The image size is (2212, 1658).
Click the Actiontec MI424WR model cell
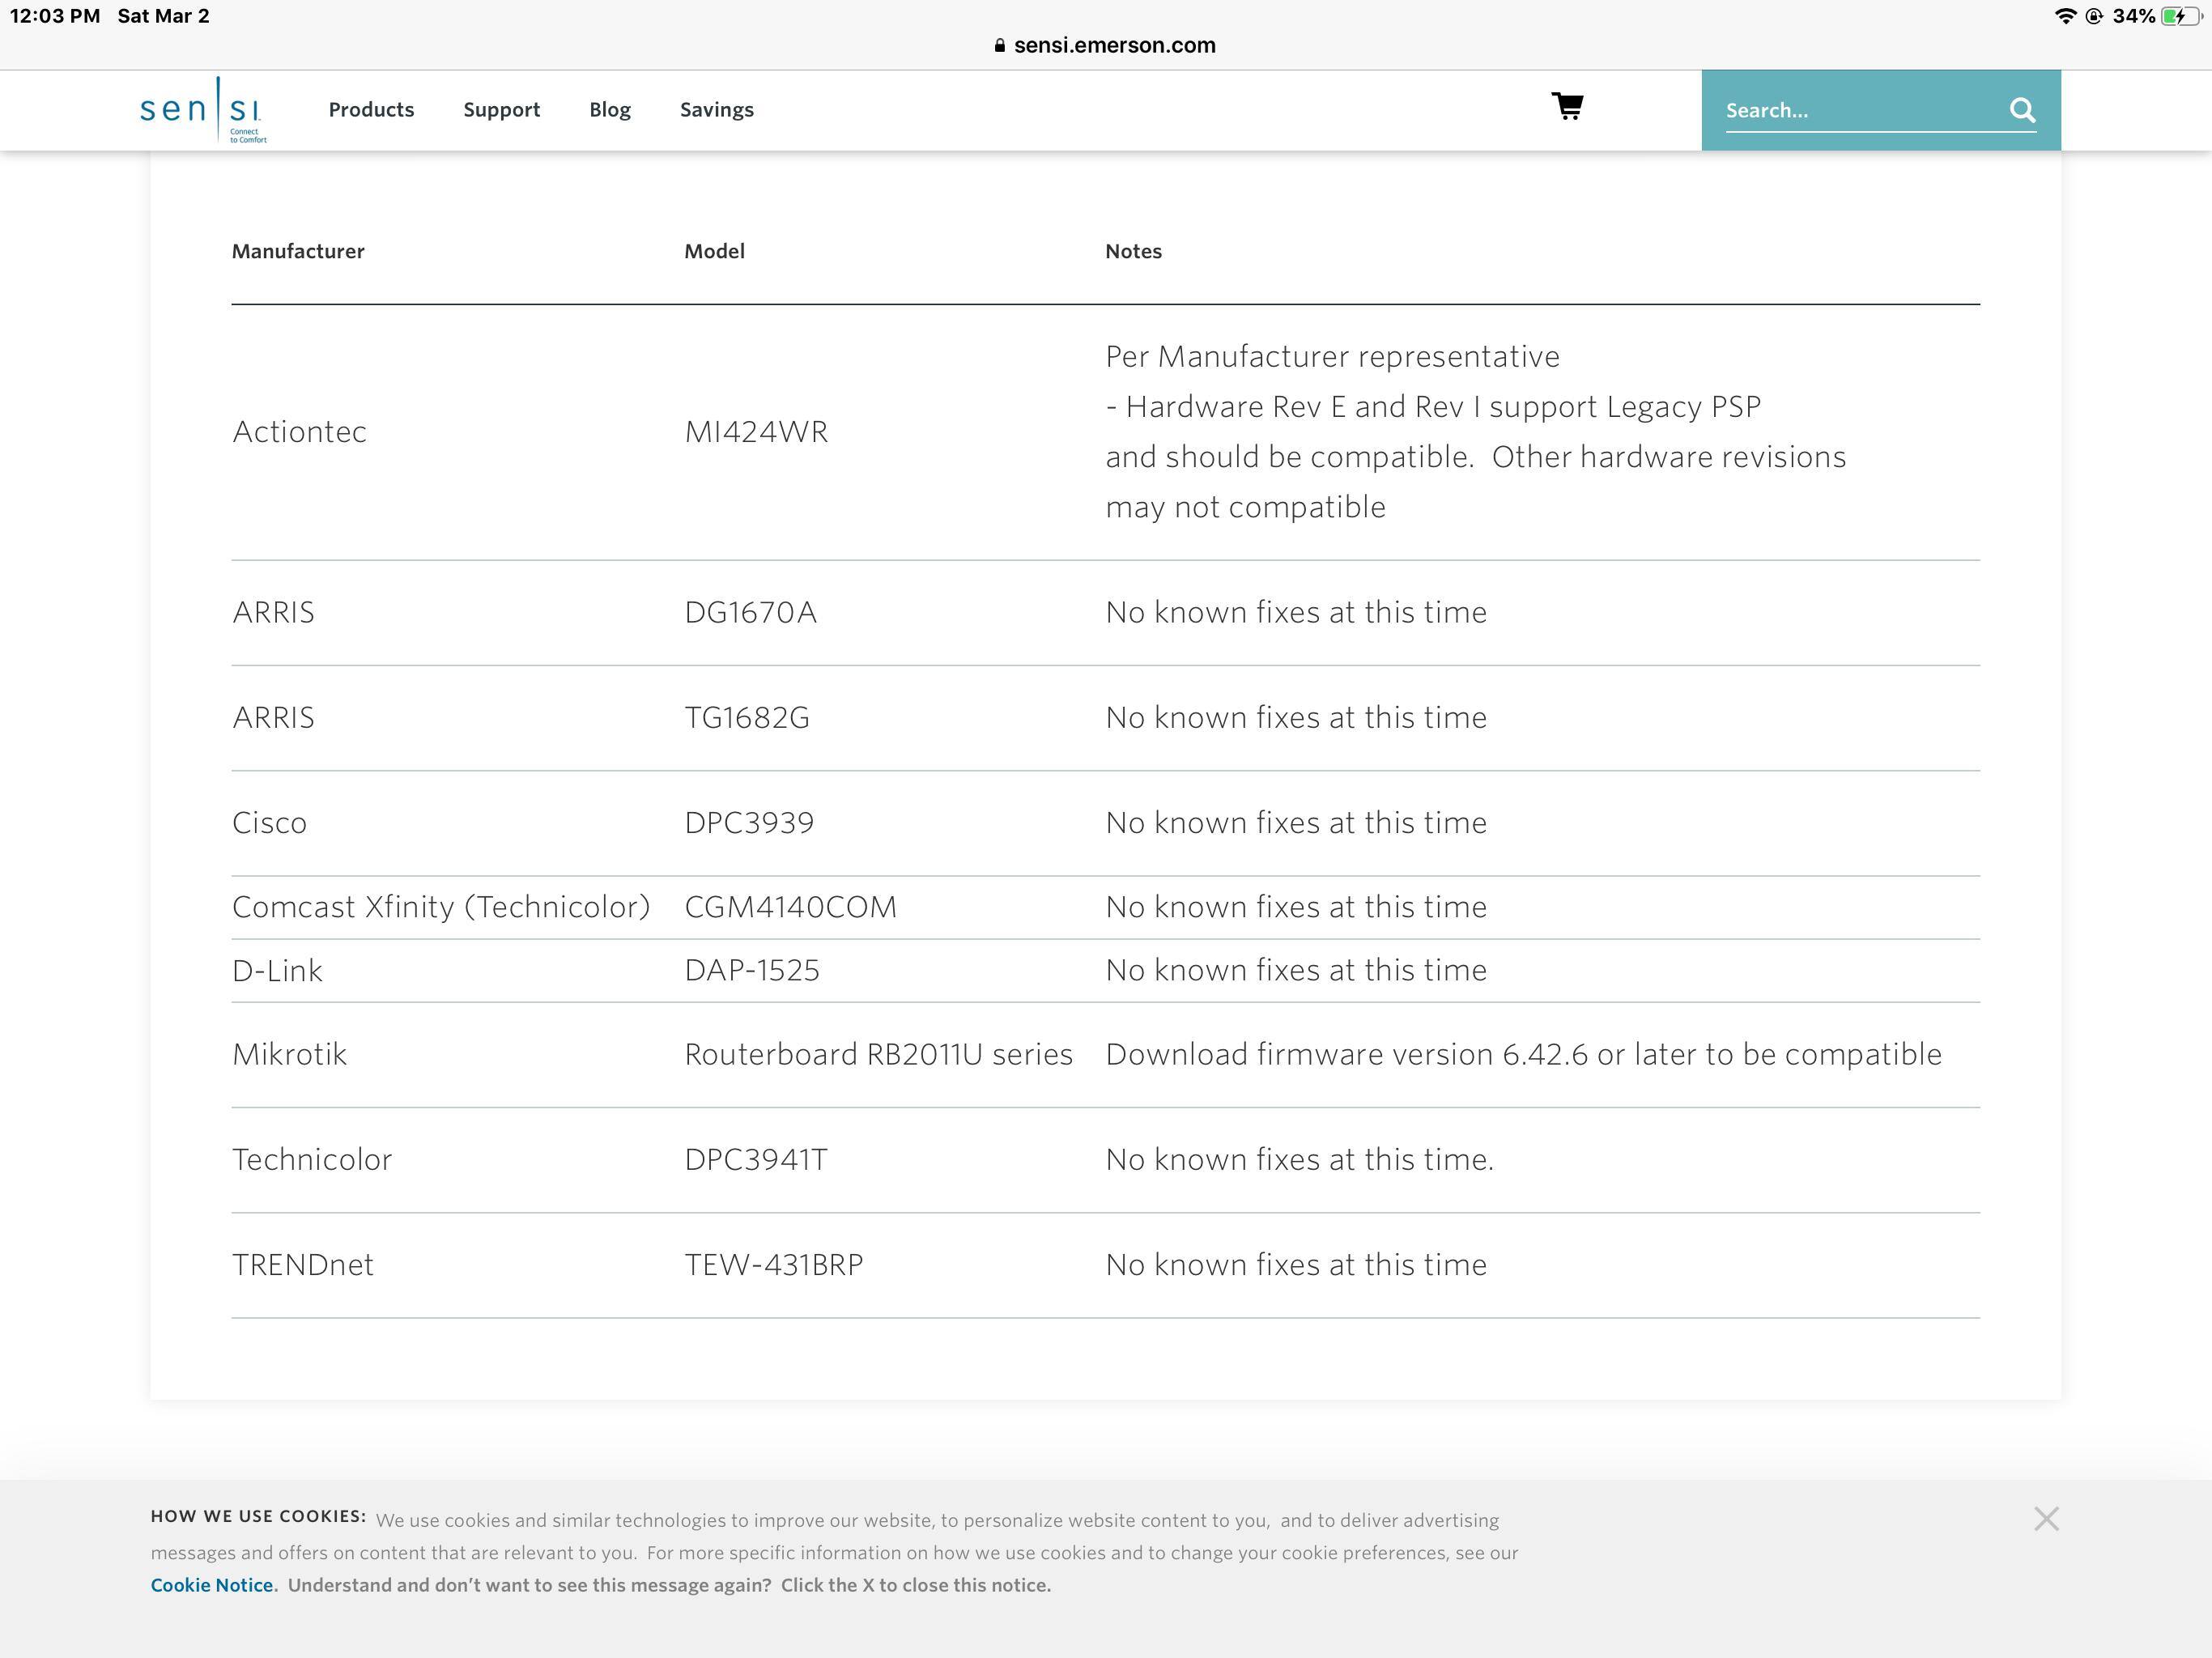coord(756,432)
